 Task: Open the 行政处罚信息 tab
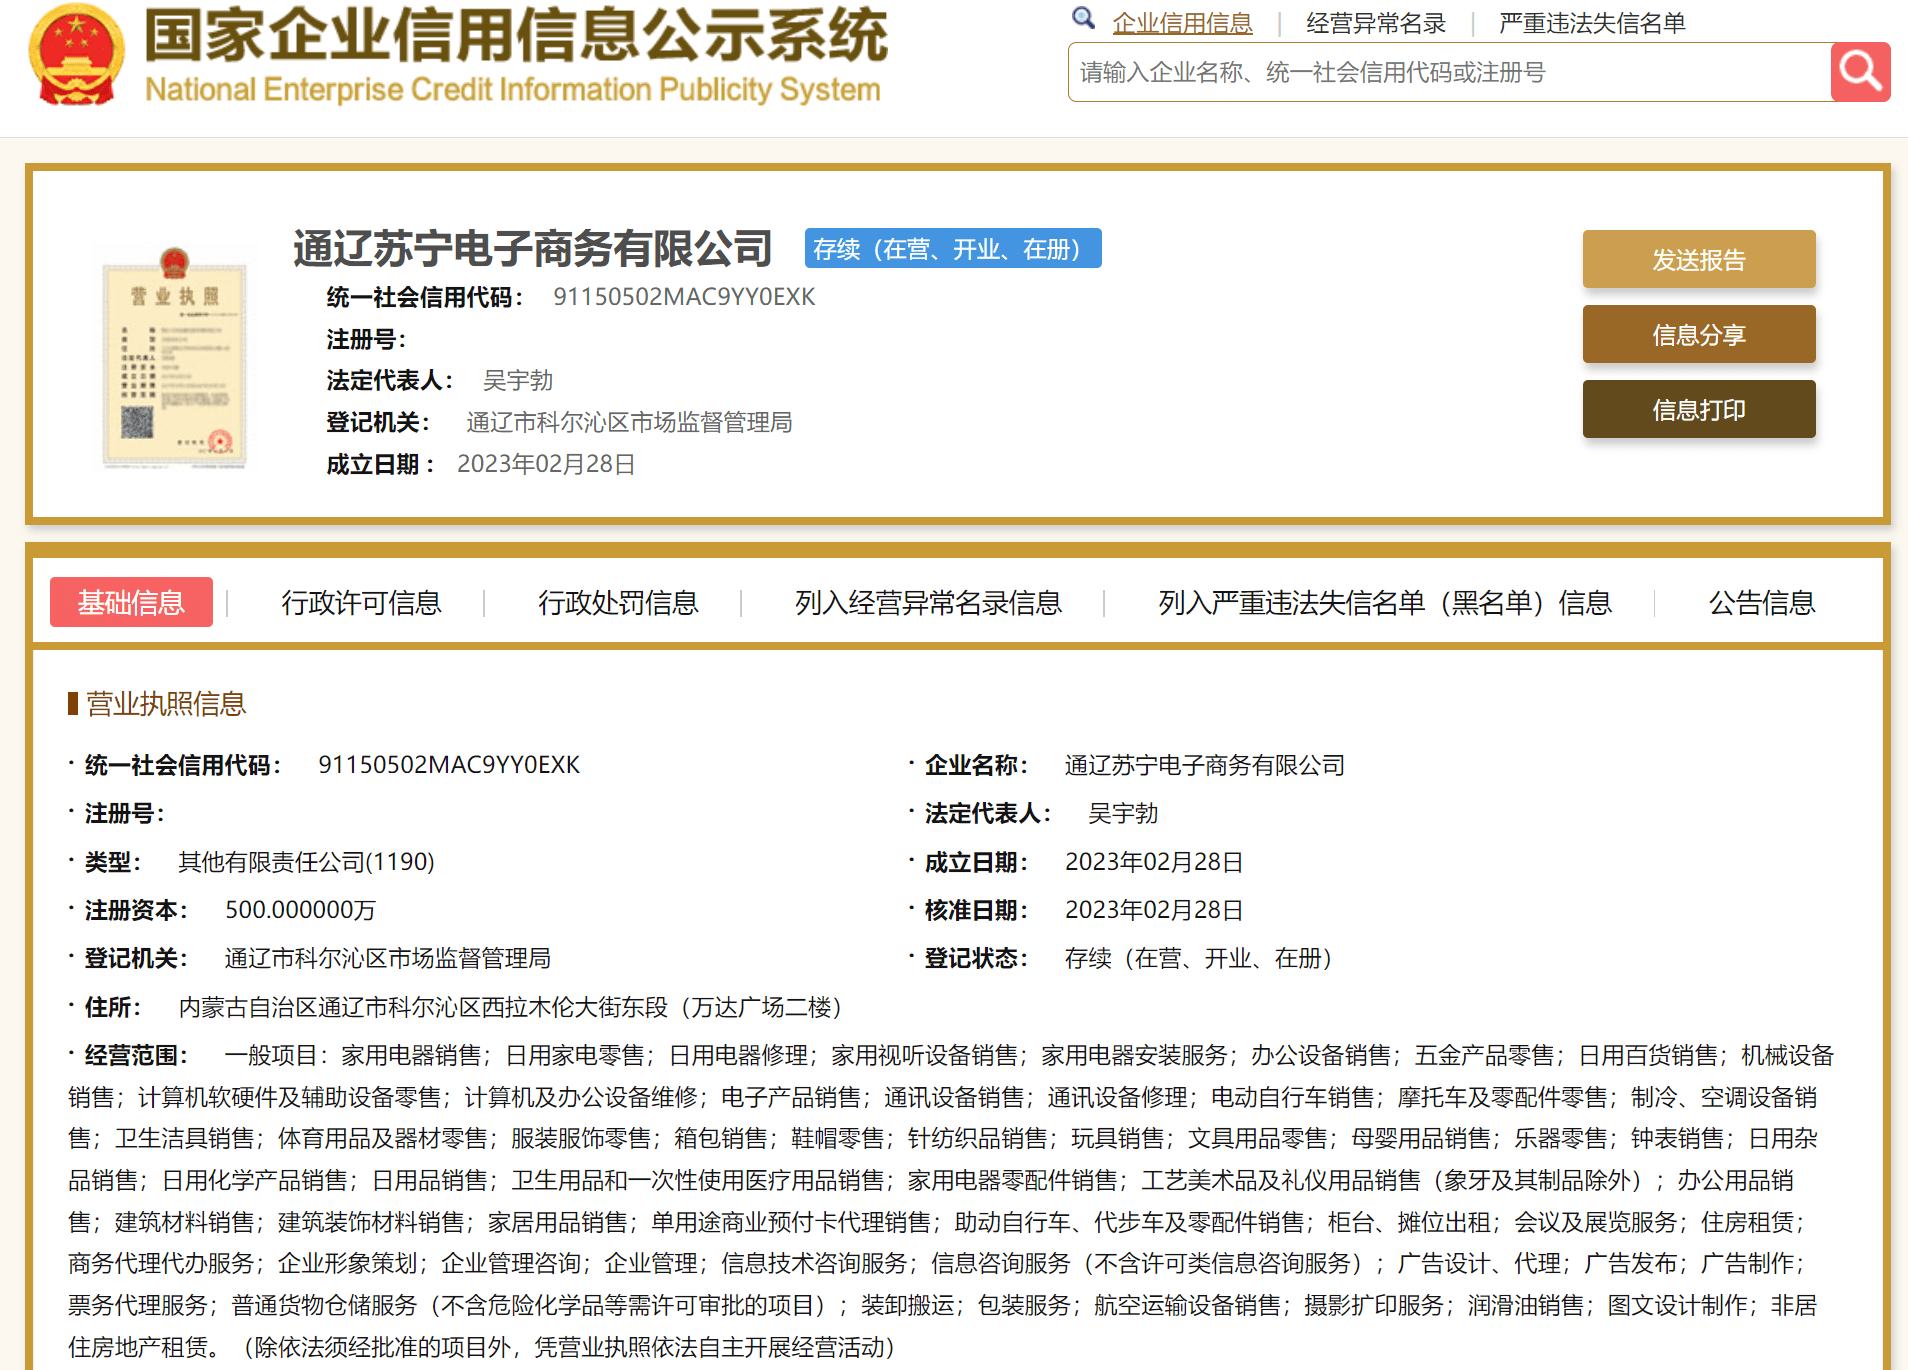coord(618,602)
